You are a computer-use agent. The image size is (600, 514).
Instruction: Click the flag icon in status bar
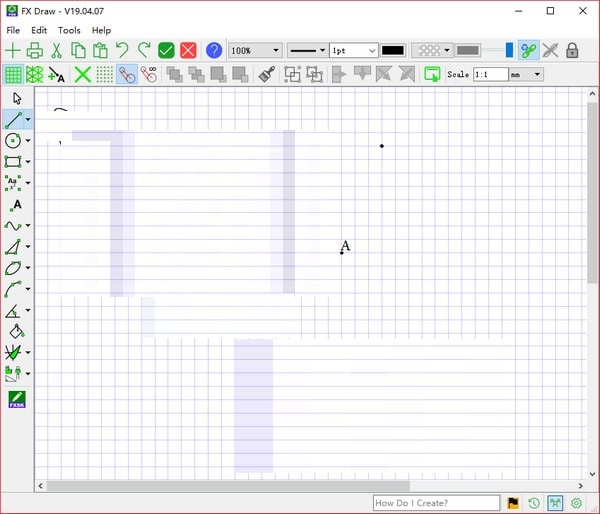click(x=513, y=503)
